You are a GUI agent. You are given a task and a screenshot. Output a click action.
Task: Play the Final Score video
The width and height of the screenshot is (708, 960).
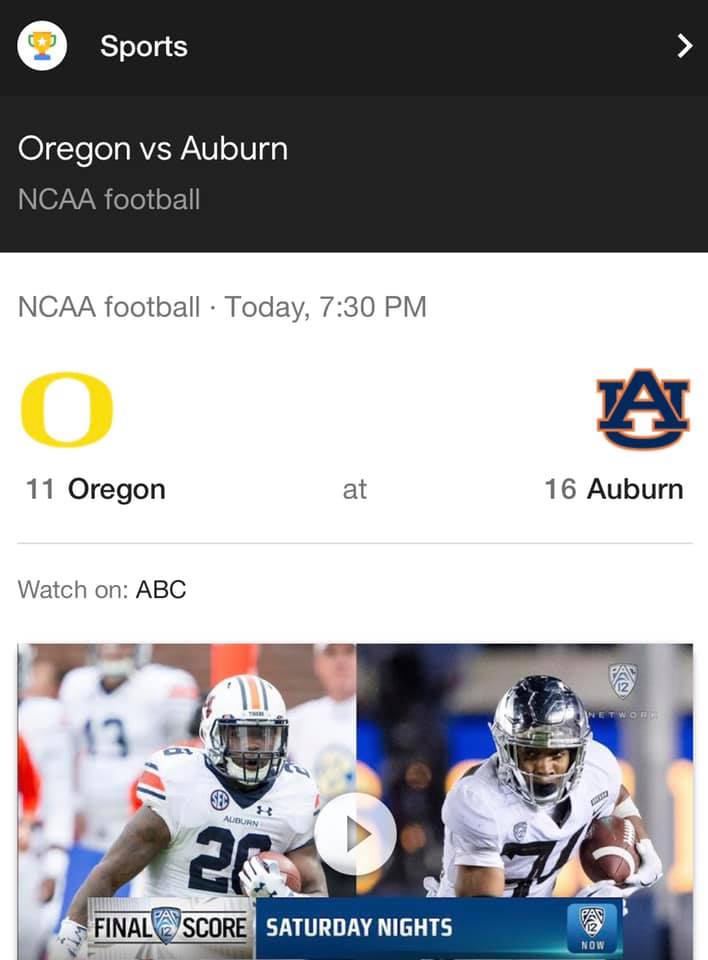point(355,834)
